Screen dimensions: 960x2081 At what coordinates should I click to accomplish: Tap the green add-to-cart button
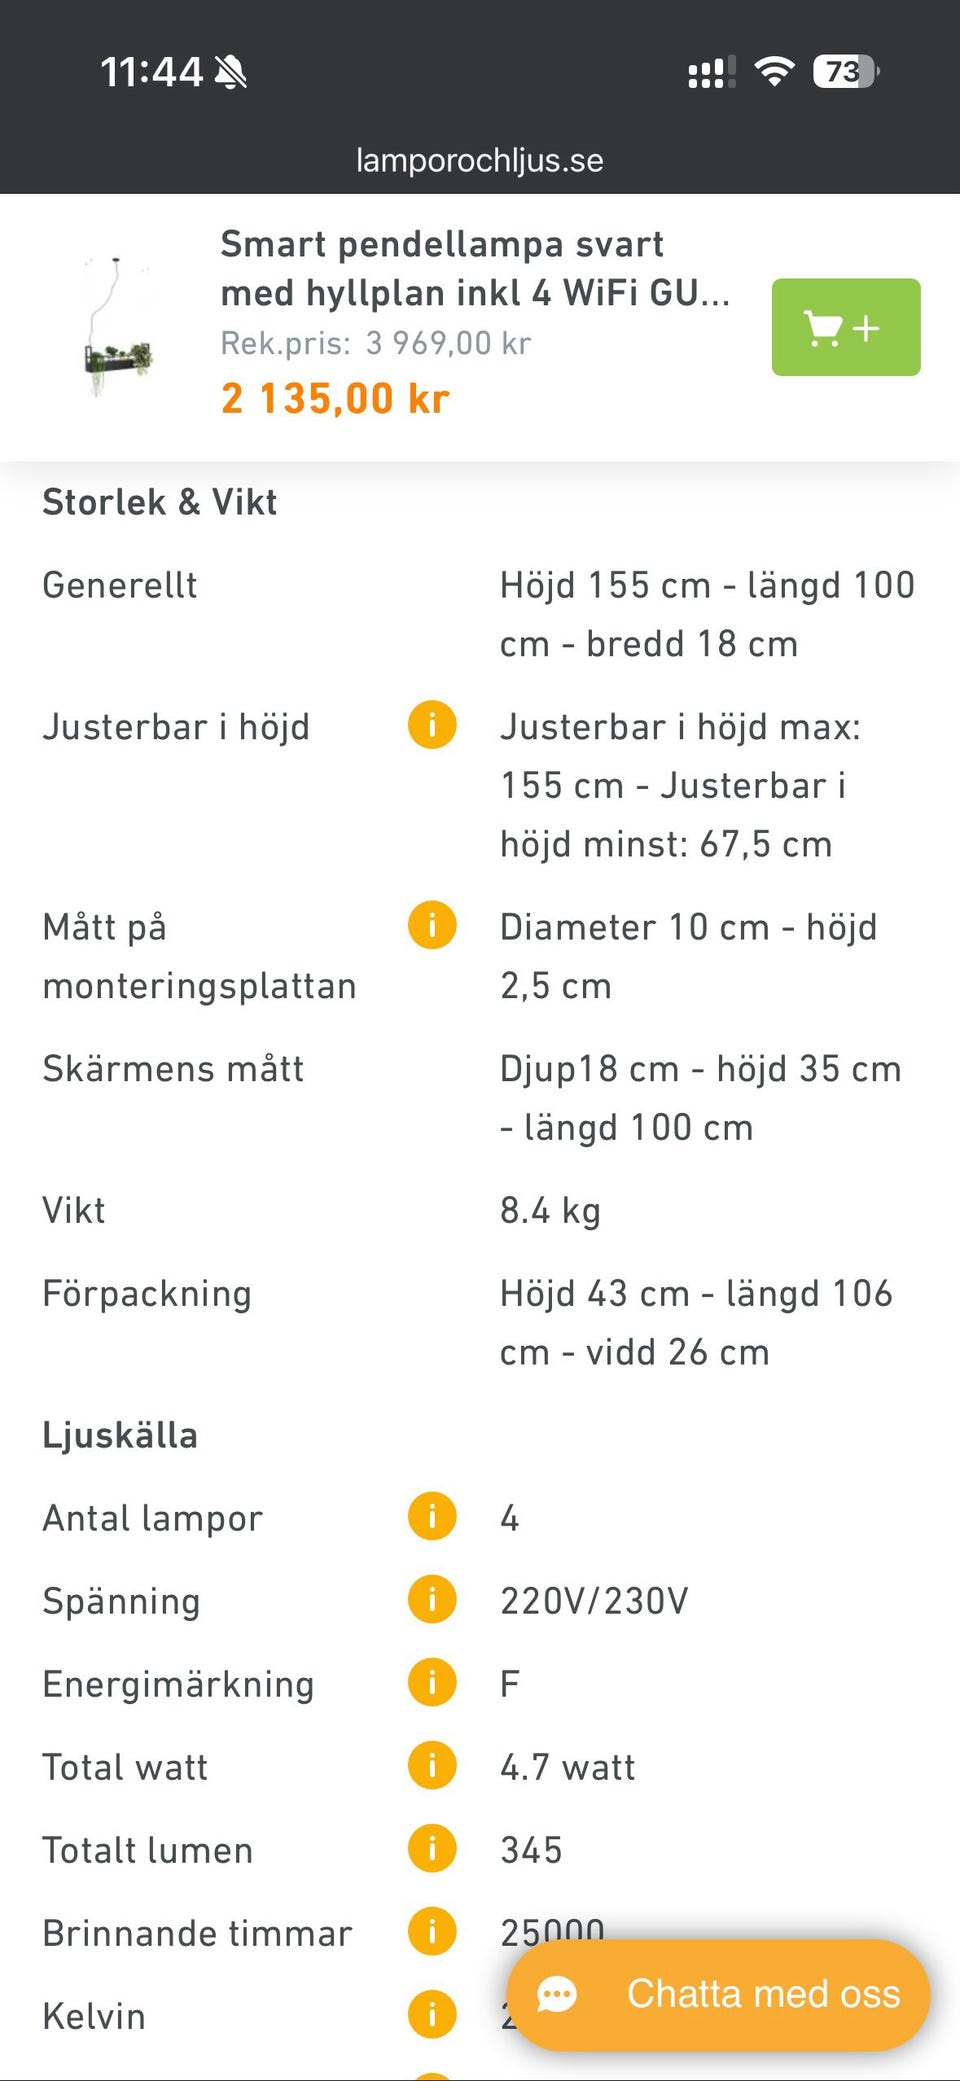coord(845,327)
